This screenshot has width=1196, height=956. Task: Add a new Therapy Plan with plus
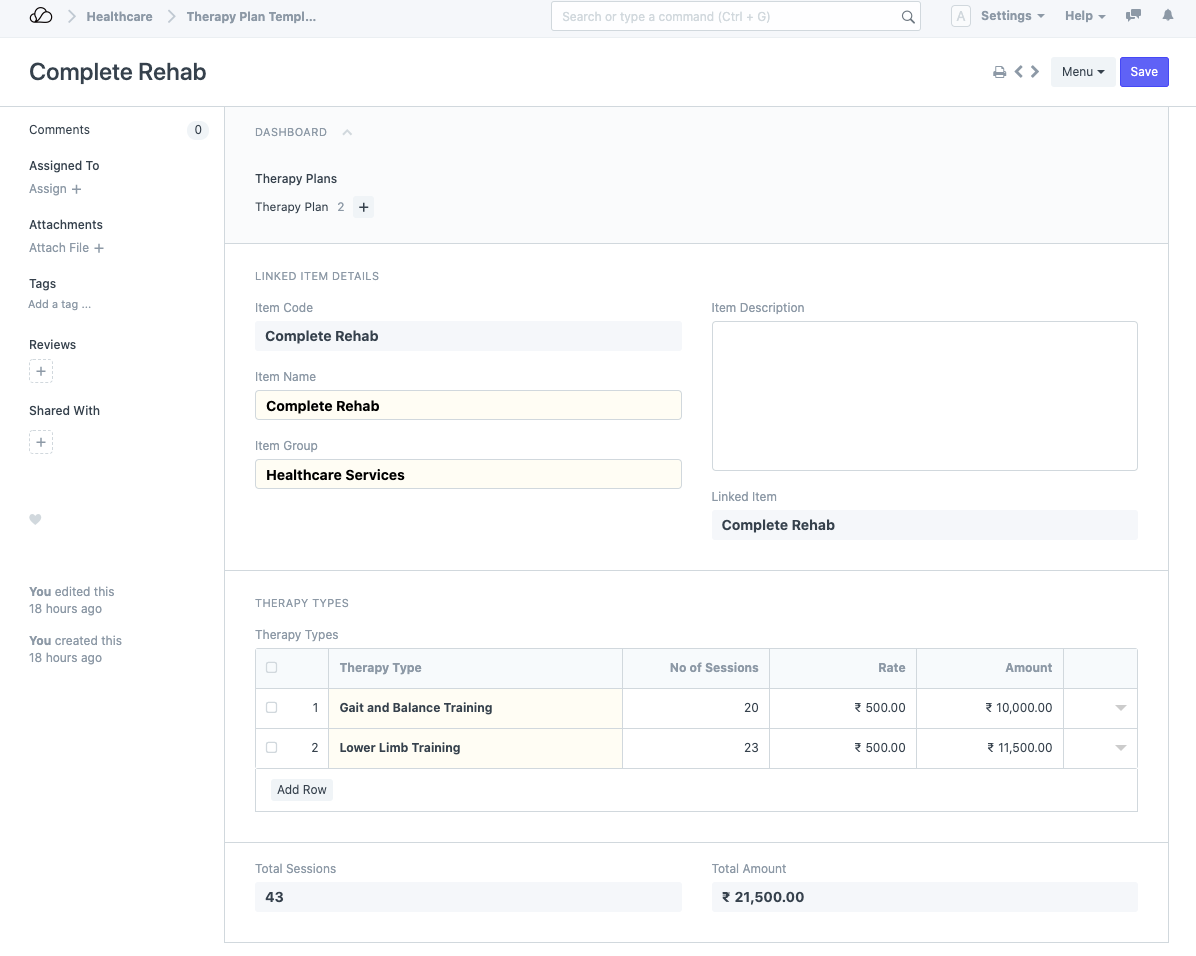click(x=364, y=207)
